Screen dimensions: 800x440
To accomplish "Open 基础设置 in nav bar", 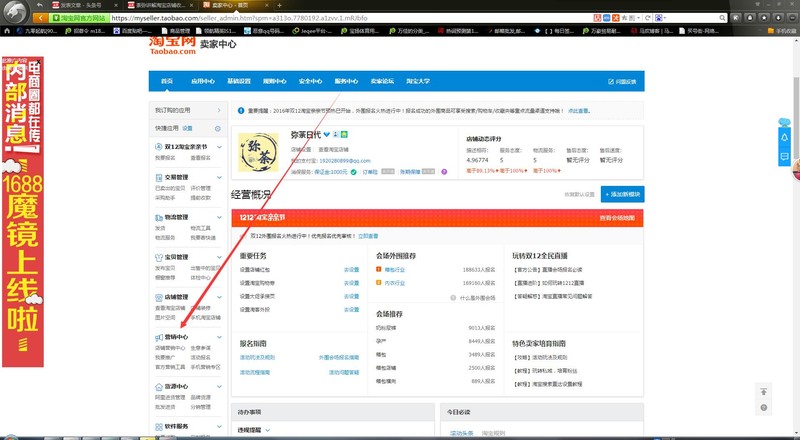I will 239,81.
